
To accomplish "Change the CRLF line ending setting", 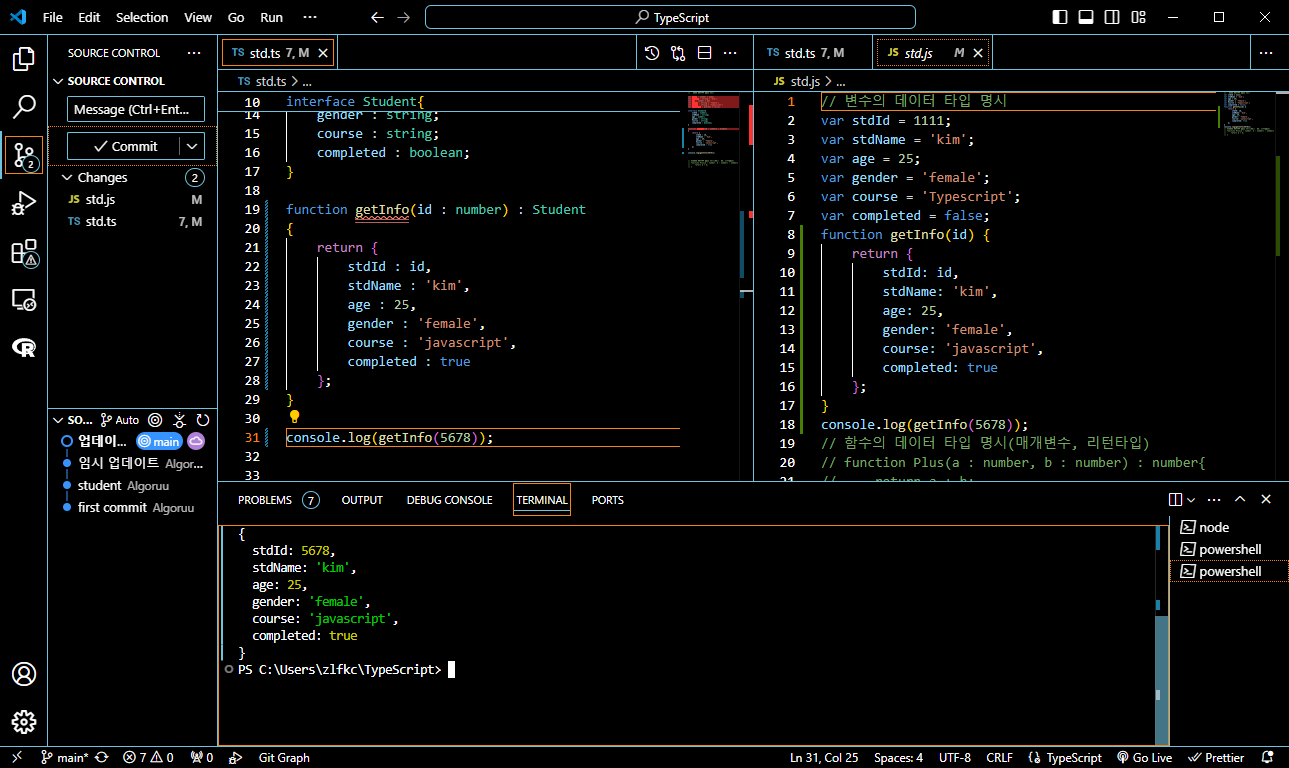I will click(x=999, y=758).
